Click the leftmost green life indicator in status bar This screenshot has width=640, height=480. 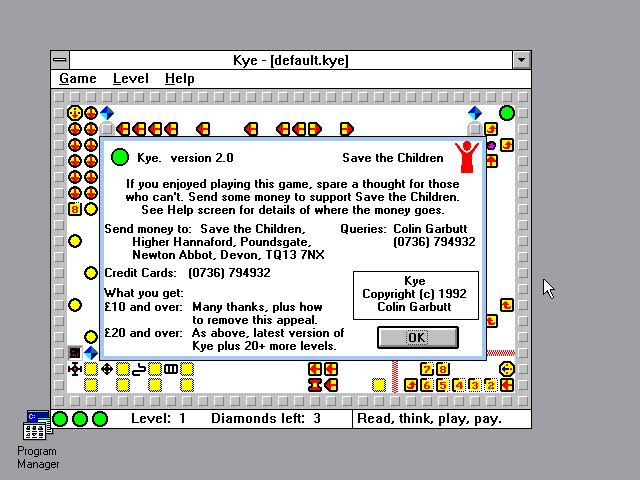click(x=60, y=419)
